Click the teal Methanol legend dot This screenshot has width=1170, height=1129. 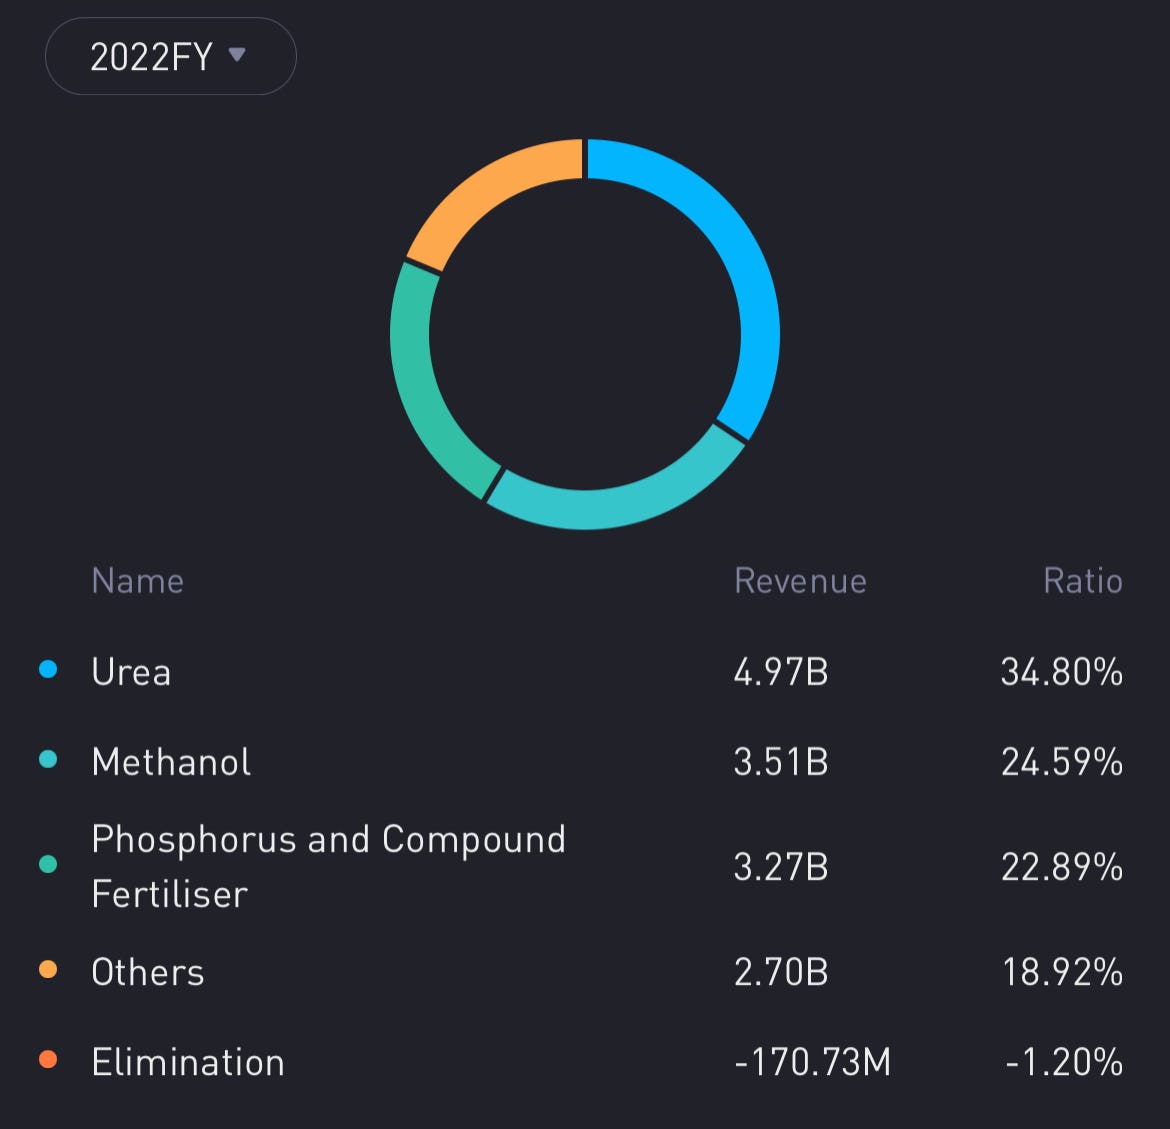click(48, 760)
